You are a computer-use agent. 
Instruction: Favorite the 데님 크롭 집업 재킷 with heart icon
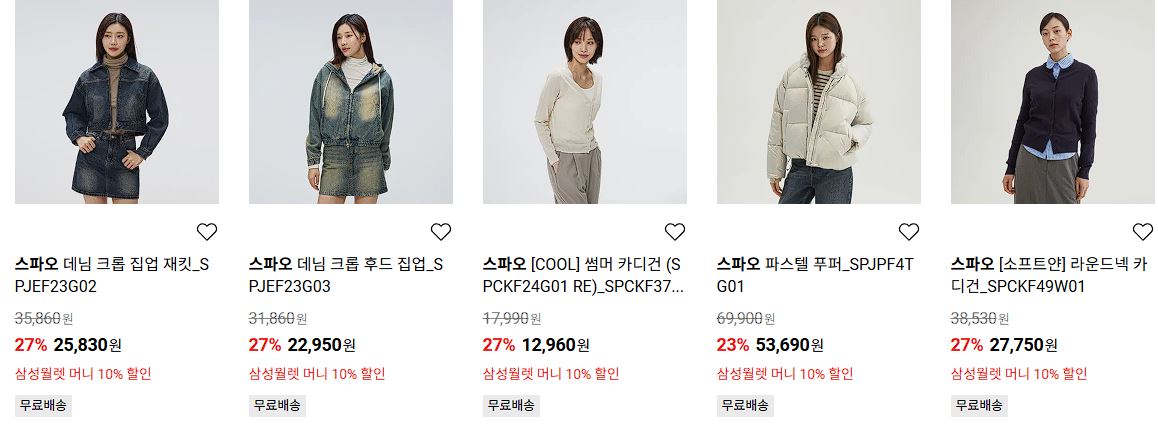click(207, 232)
